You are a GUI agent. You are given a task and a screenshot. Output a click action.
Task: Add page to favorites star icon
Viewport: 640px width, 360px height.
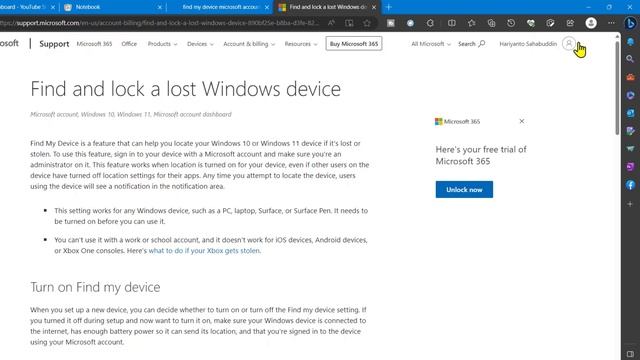coord(367,23)
